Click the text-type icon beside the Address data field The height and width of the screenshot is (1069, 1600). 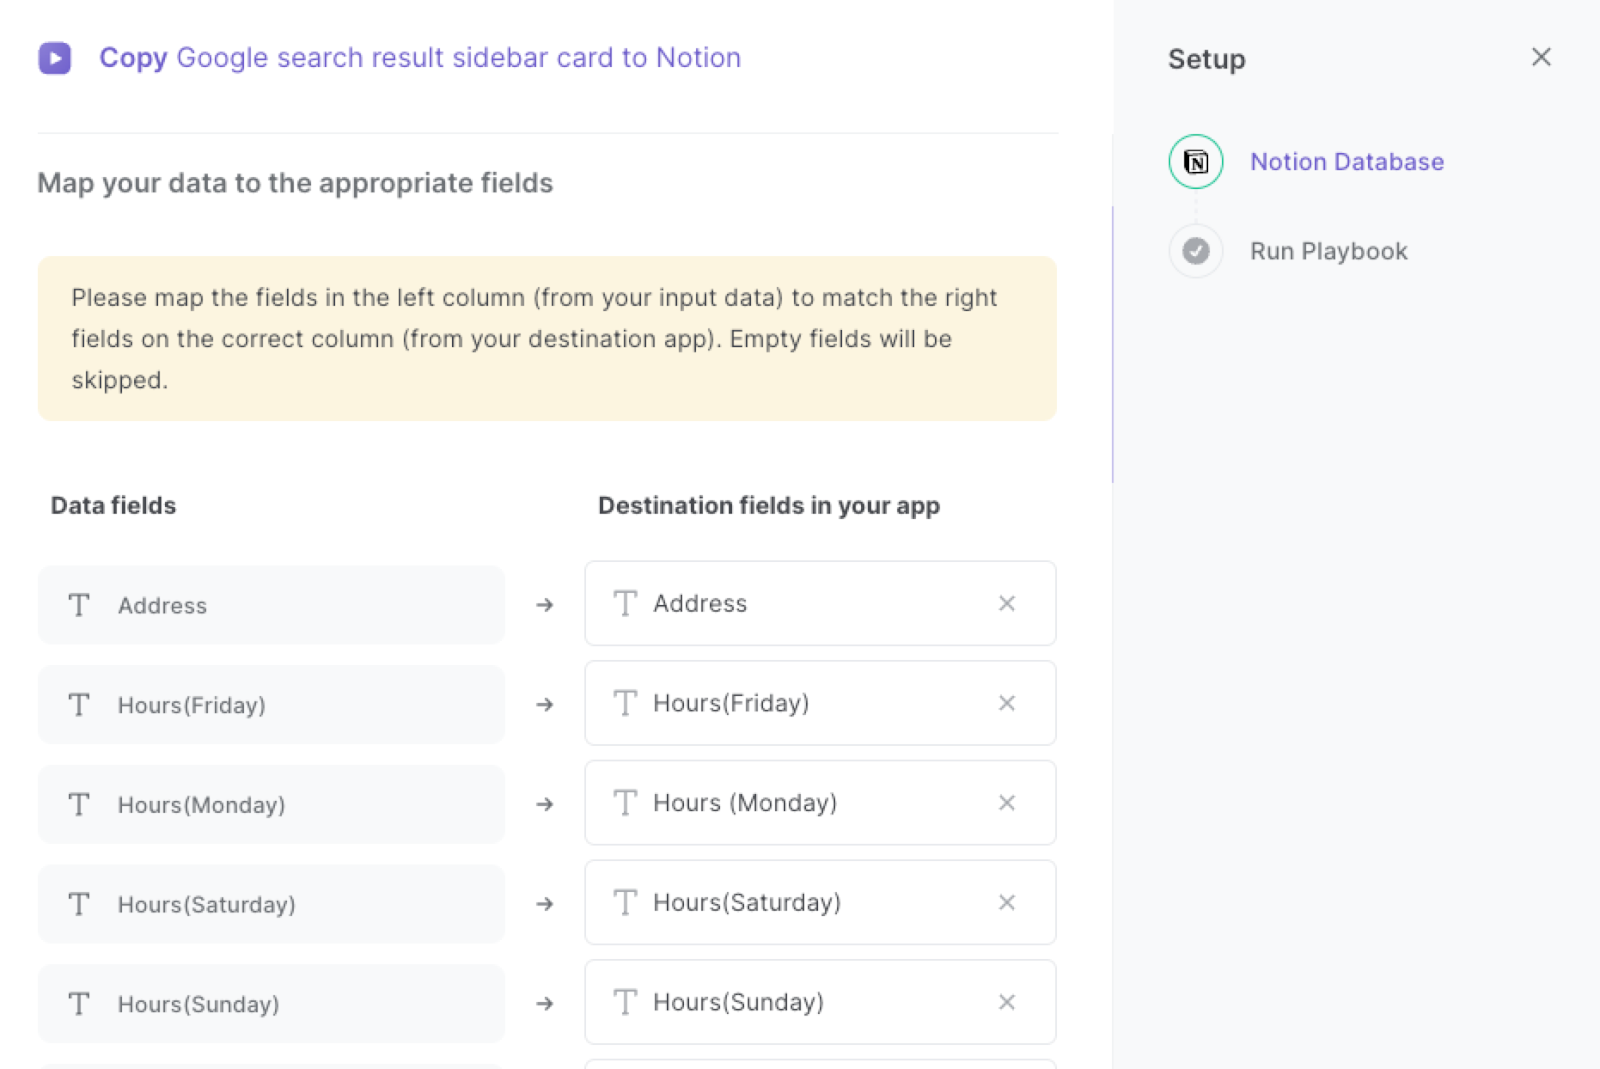click(x=79, y=604)
